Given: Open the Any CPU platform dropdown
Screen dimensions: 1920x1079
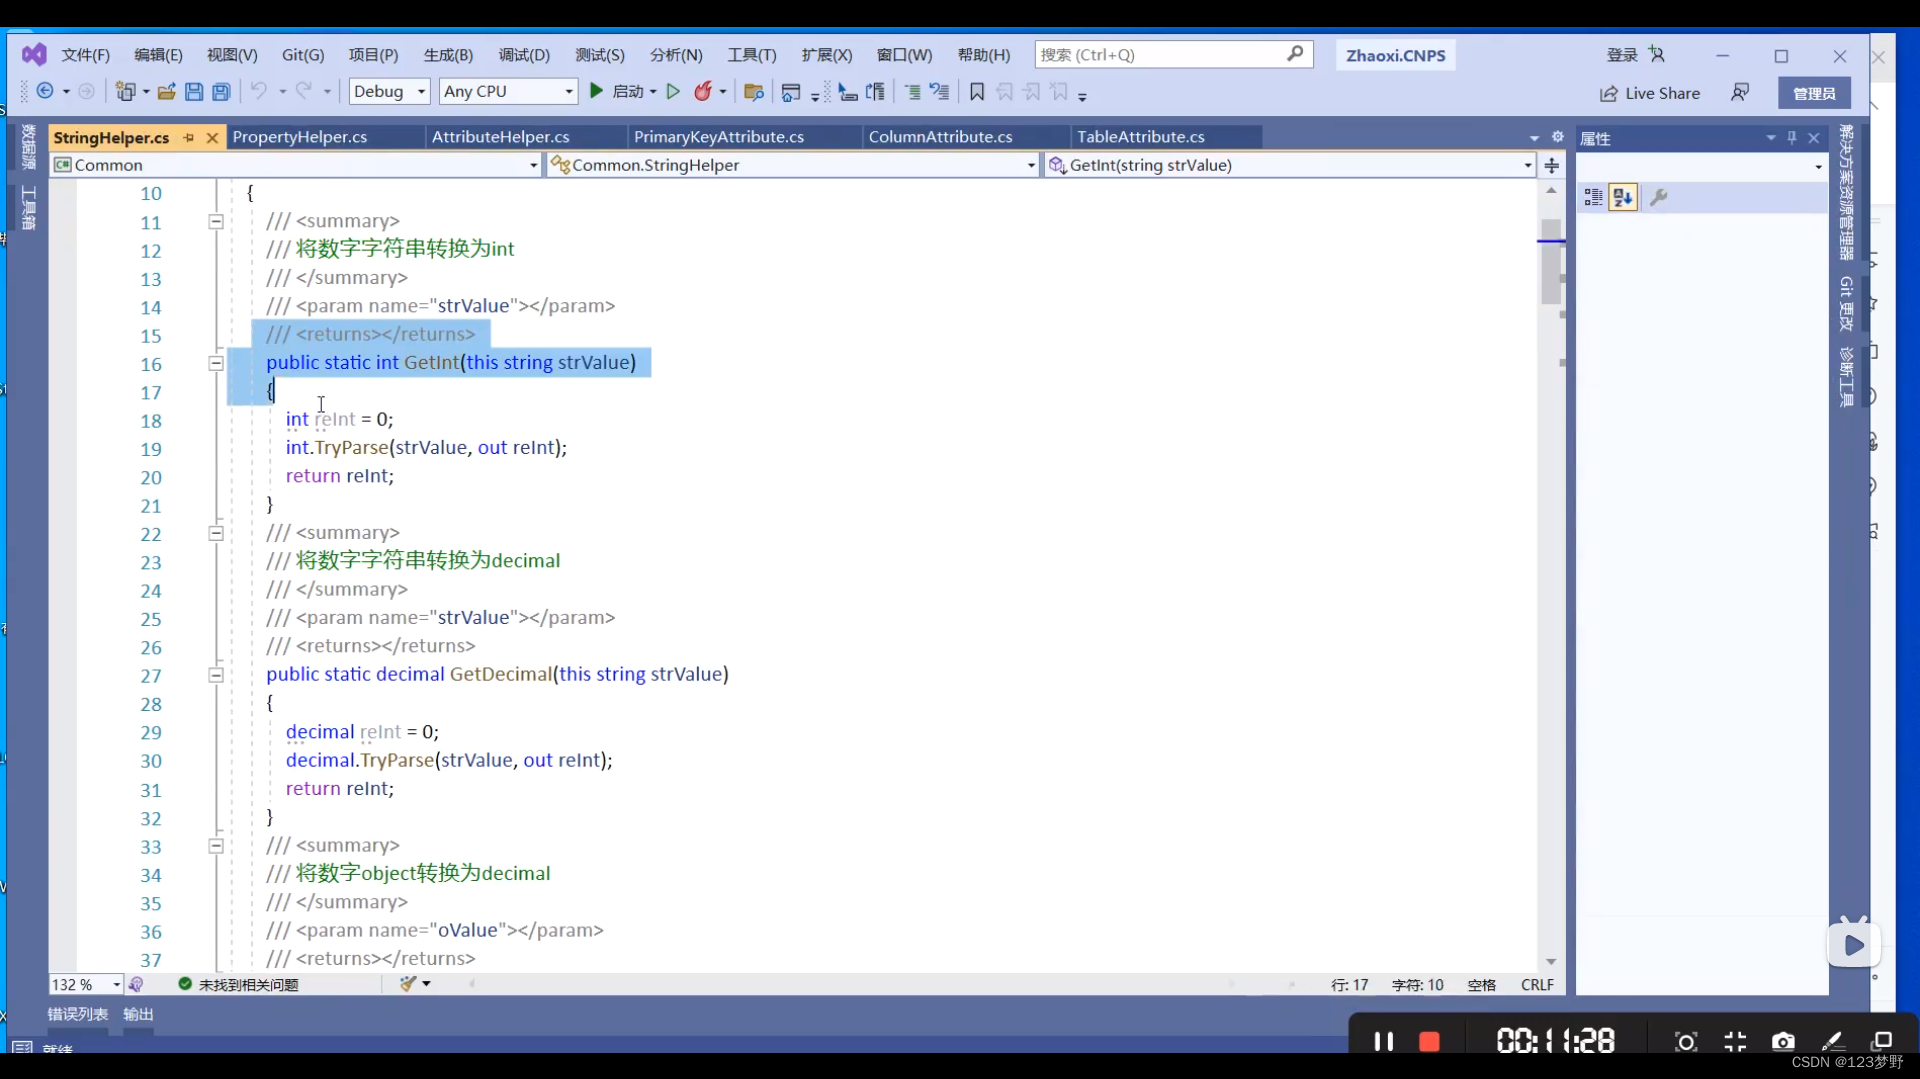Looking at the screenshot, I should pyautogui.click(x=508, y=91).
